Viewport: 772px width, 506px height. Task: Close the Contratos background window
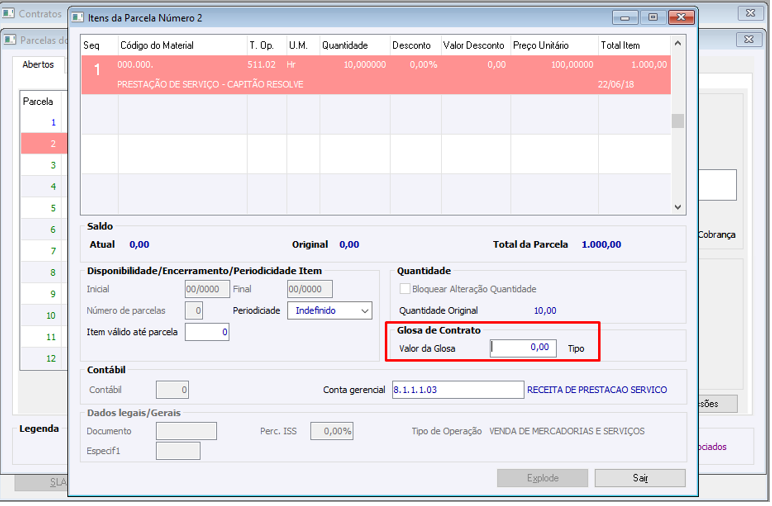tap(750, 13)
